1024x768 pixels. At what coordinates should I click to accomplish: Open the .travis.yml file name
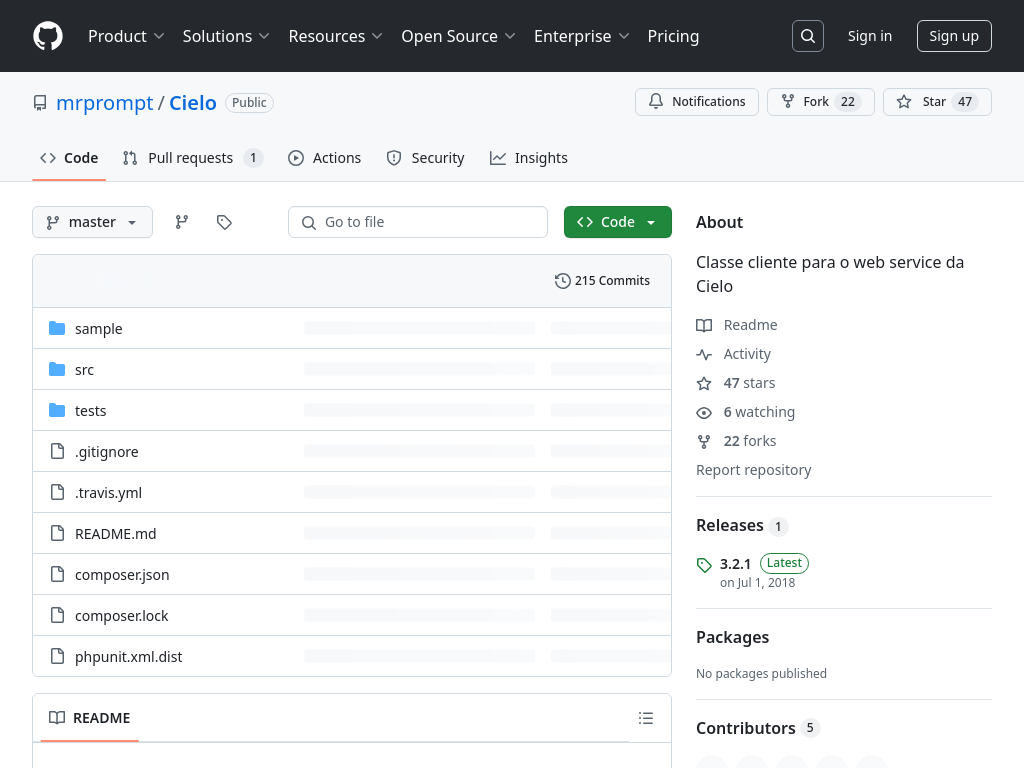pyautogui.click(x=108, y=493)
